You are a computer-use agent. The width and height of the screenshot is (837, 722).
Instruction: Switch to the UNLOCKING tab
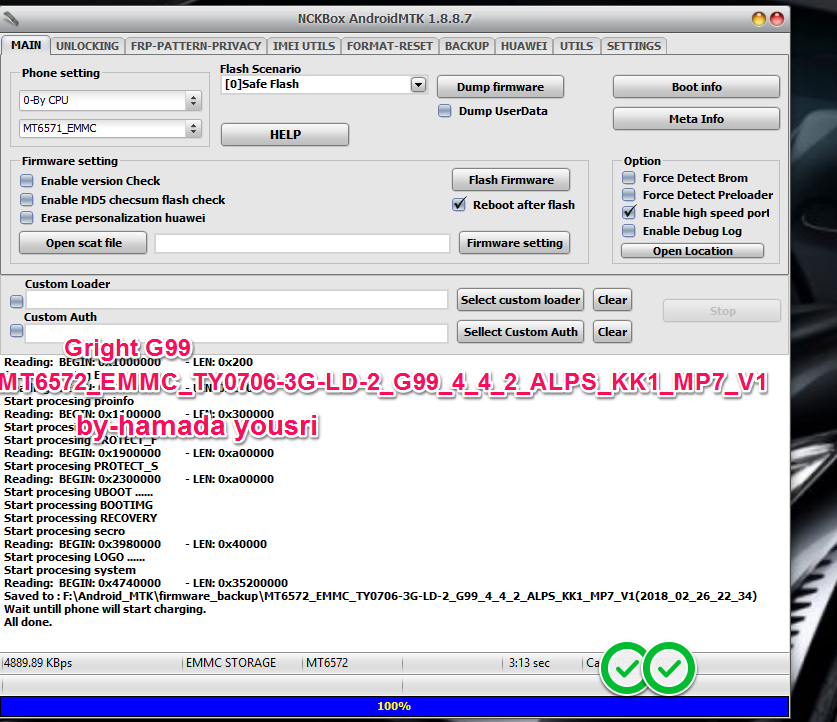tap(88, 46)
